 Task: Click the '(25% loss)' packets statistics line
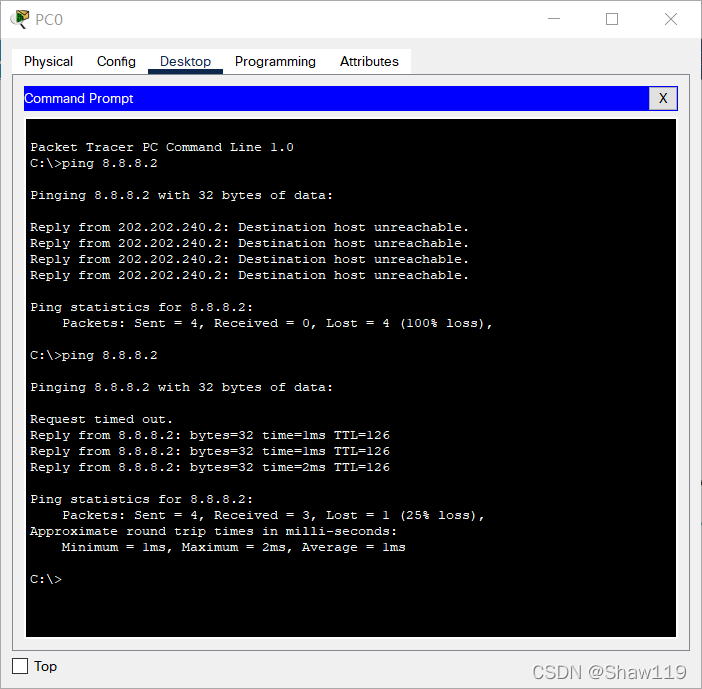(273, 515)
